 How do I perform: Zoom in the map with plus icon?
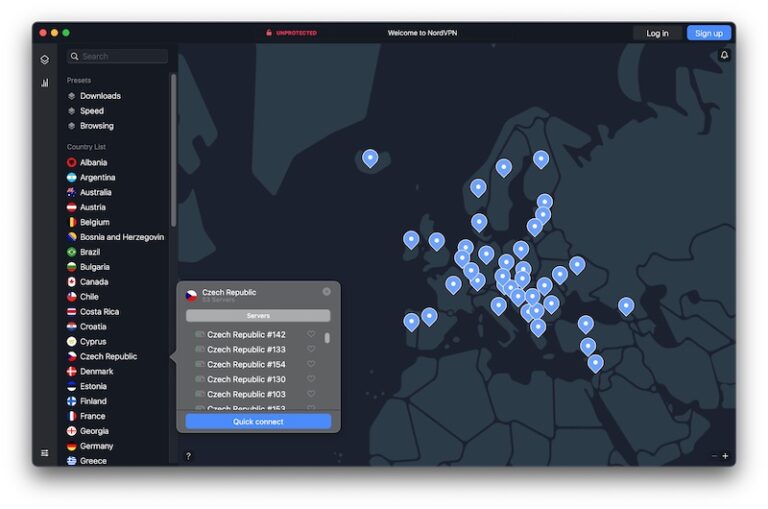[x=725, y=456]
